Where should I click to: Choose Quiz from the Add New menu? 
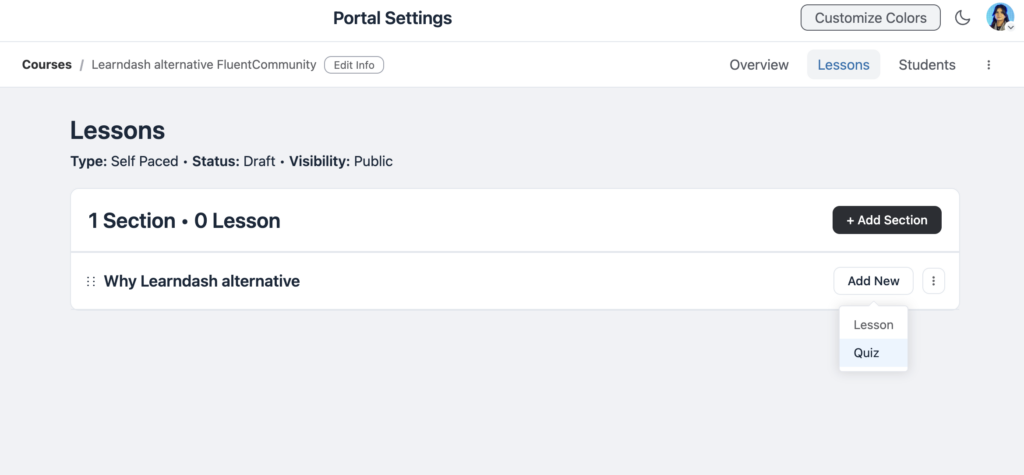pos(873,353)
